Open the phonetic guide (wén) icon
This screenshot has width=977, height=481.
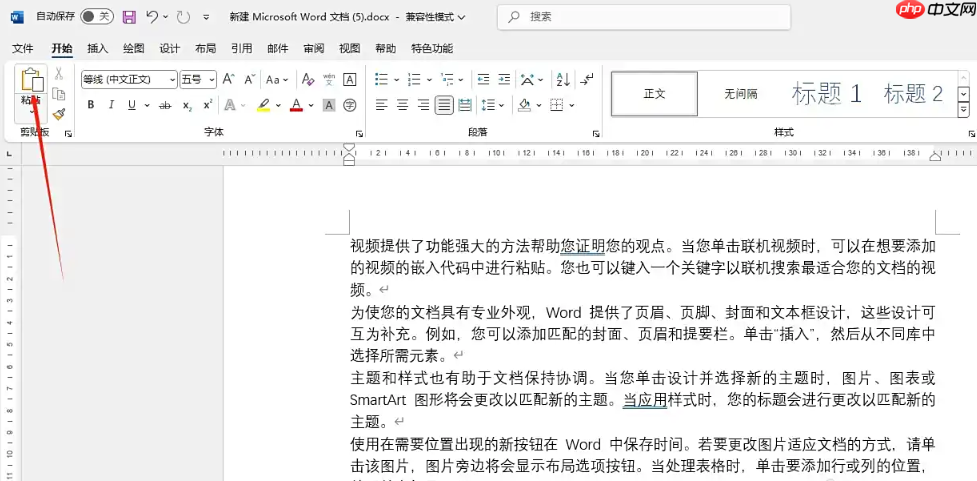[x=329, y=79]
